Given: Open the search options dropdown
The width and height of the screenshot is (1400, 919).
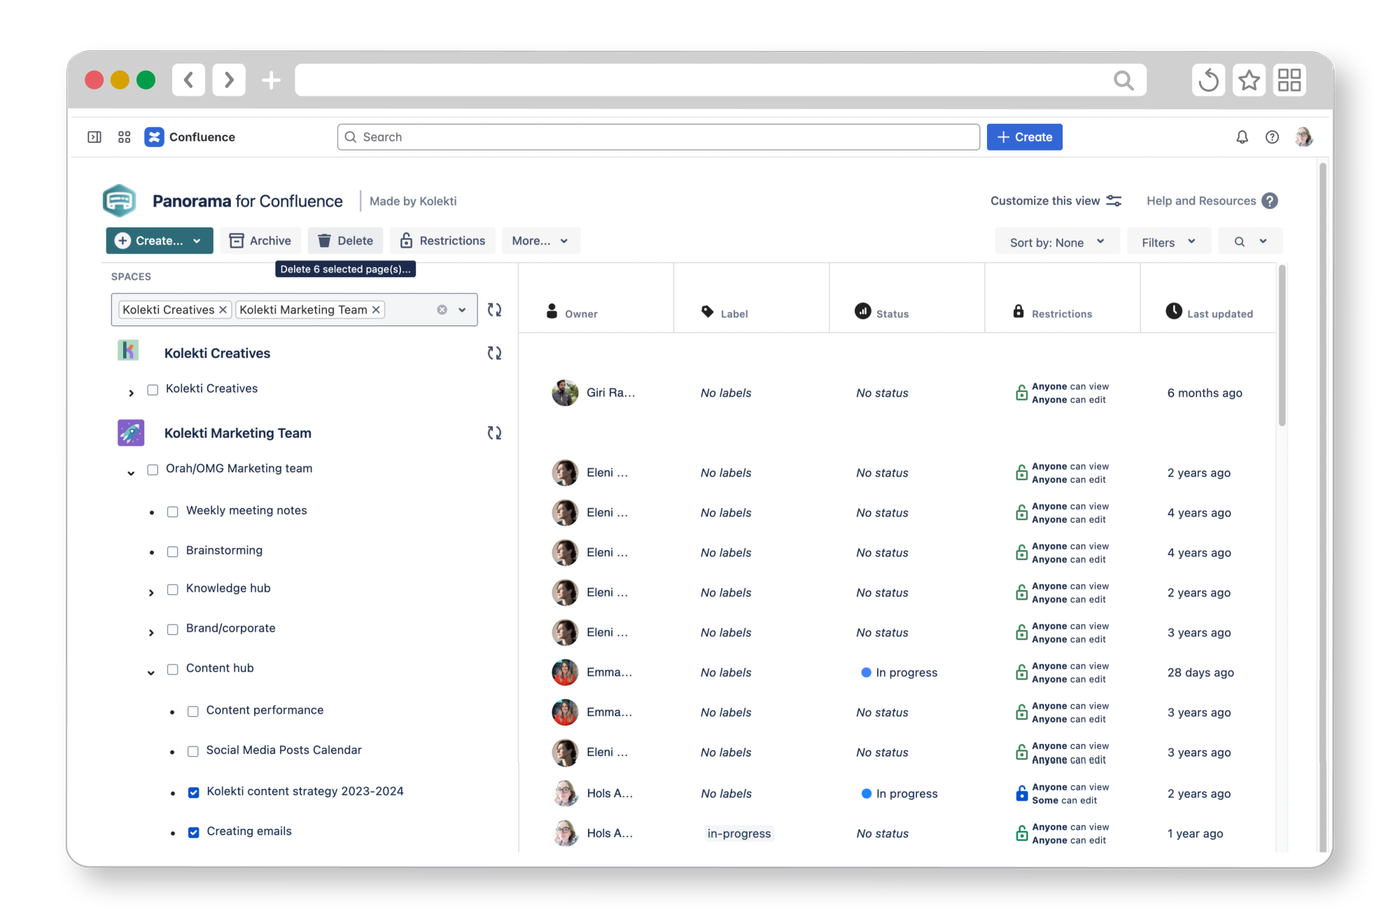Looking at the screenshot, I should point(1250,242).
